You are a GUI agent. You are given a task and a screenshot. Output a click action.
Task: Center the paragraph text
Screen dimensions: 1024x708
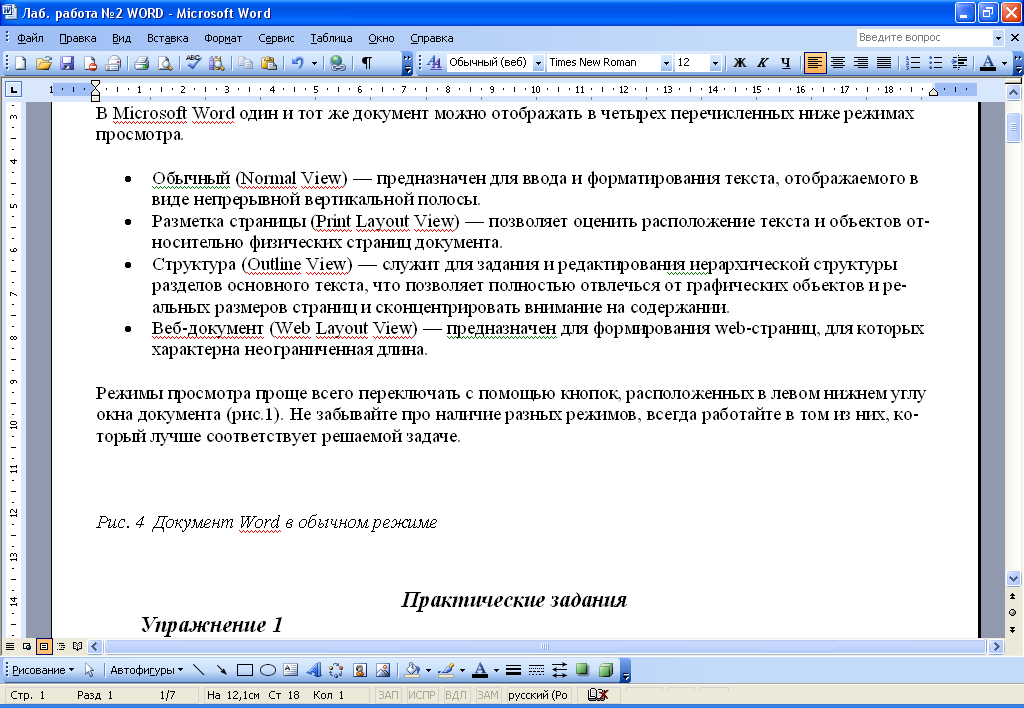coord(838,63)
